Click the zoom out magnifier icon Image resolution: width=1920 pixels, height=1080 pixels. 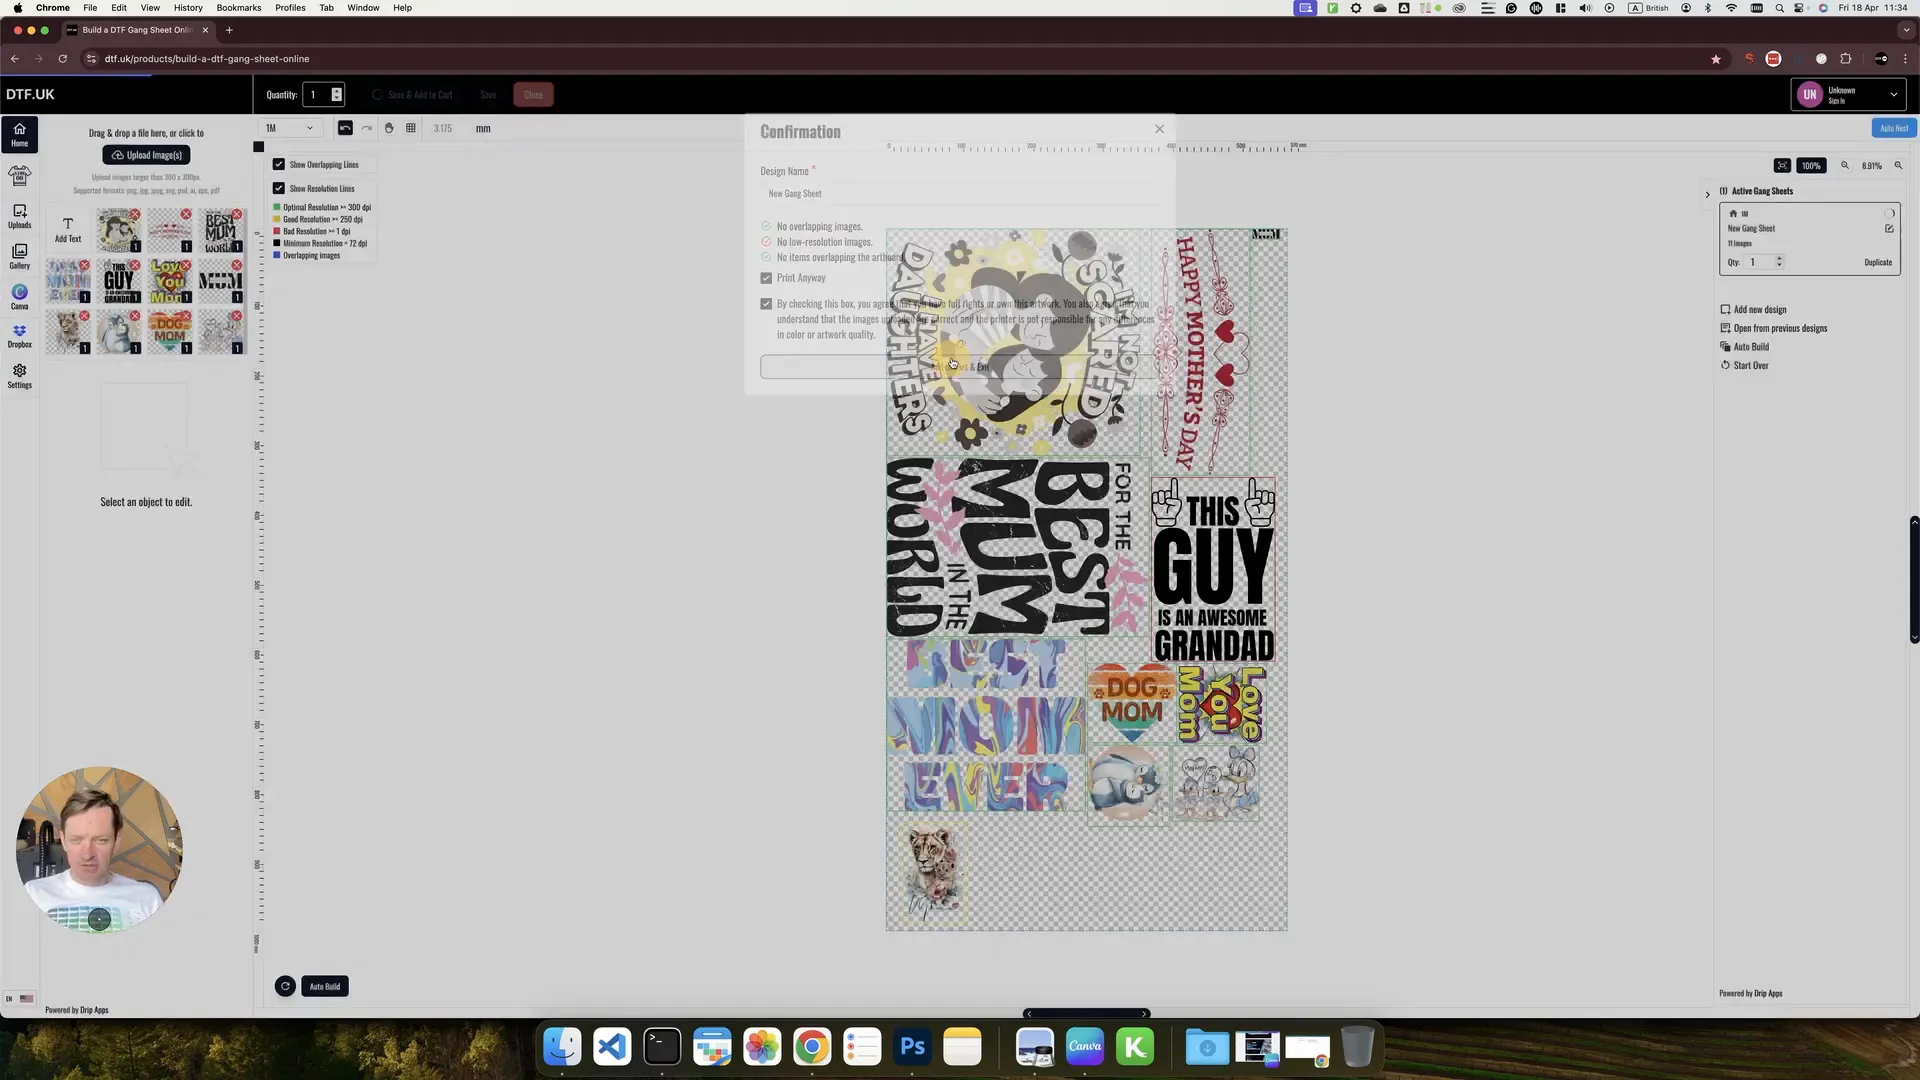[x=1845, y=166]
